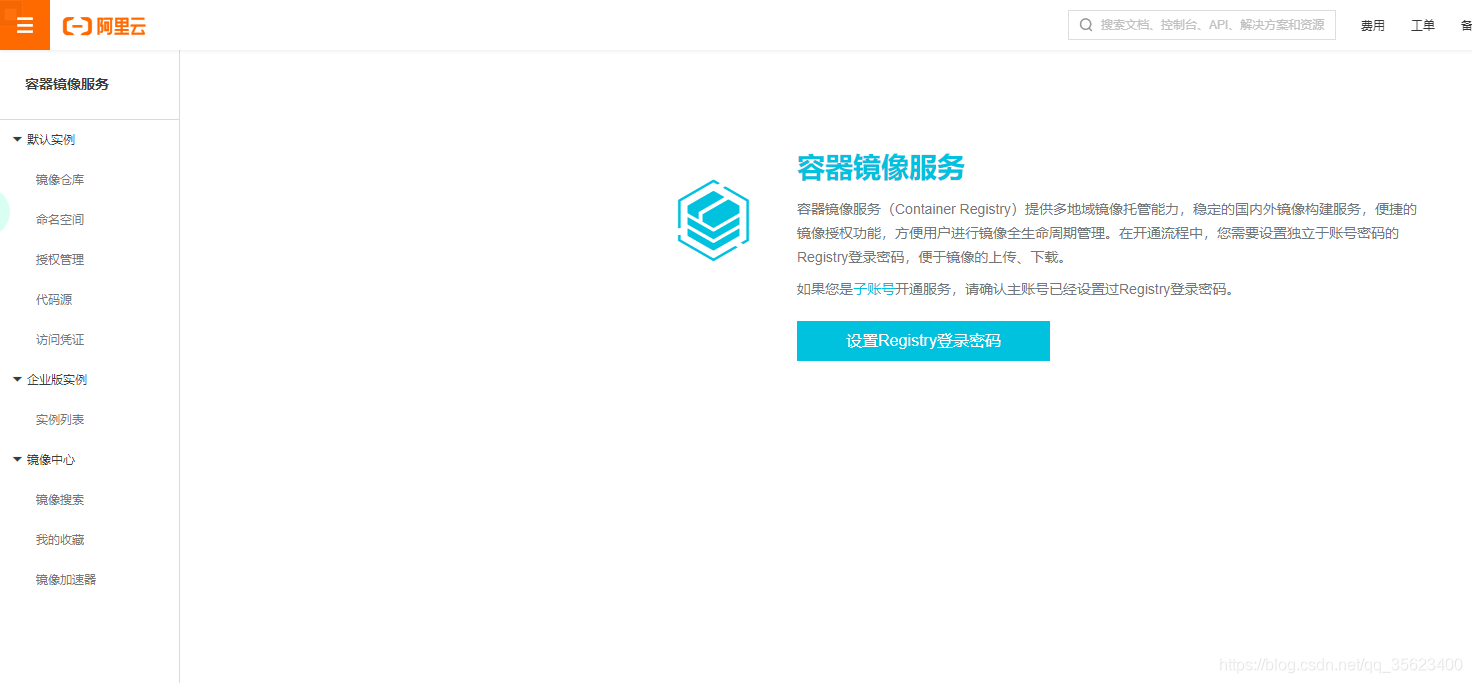Open the hamburger menu in top-left corner
Image resolution: width=1472 pixels, height=683 pixels.
(x=24, y=24)
